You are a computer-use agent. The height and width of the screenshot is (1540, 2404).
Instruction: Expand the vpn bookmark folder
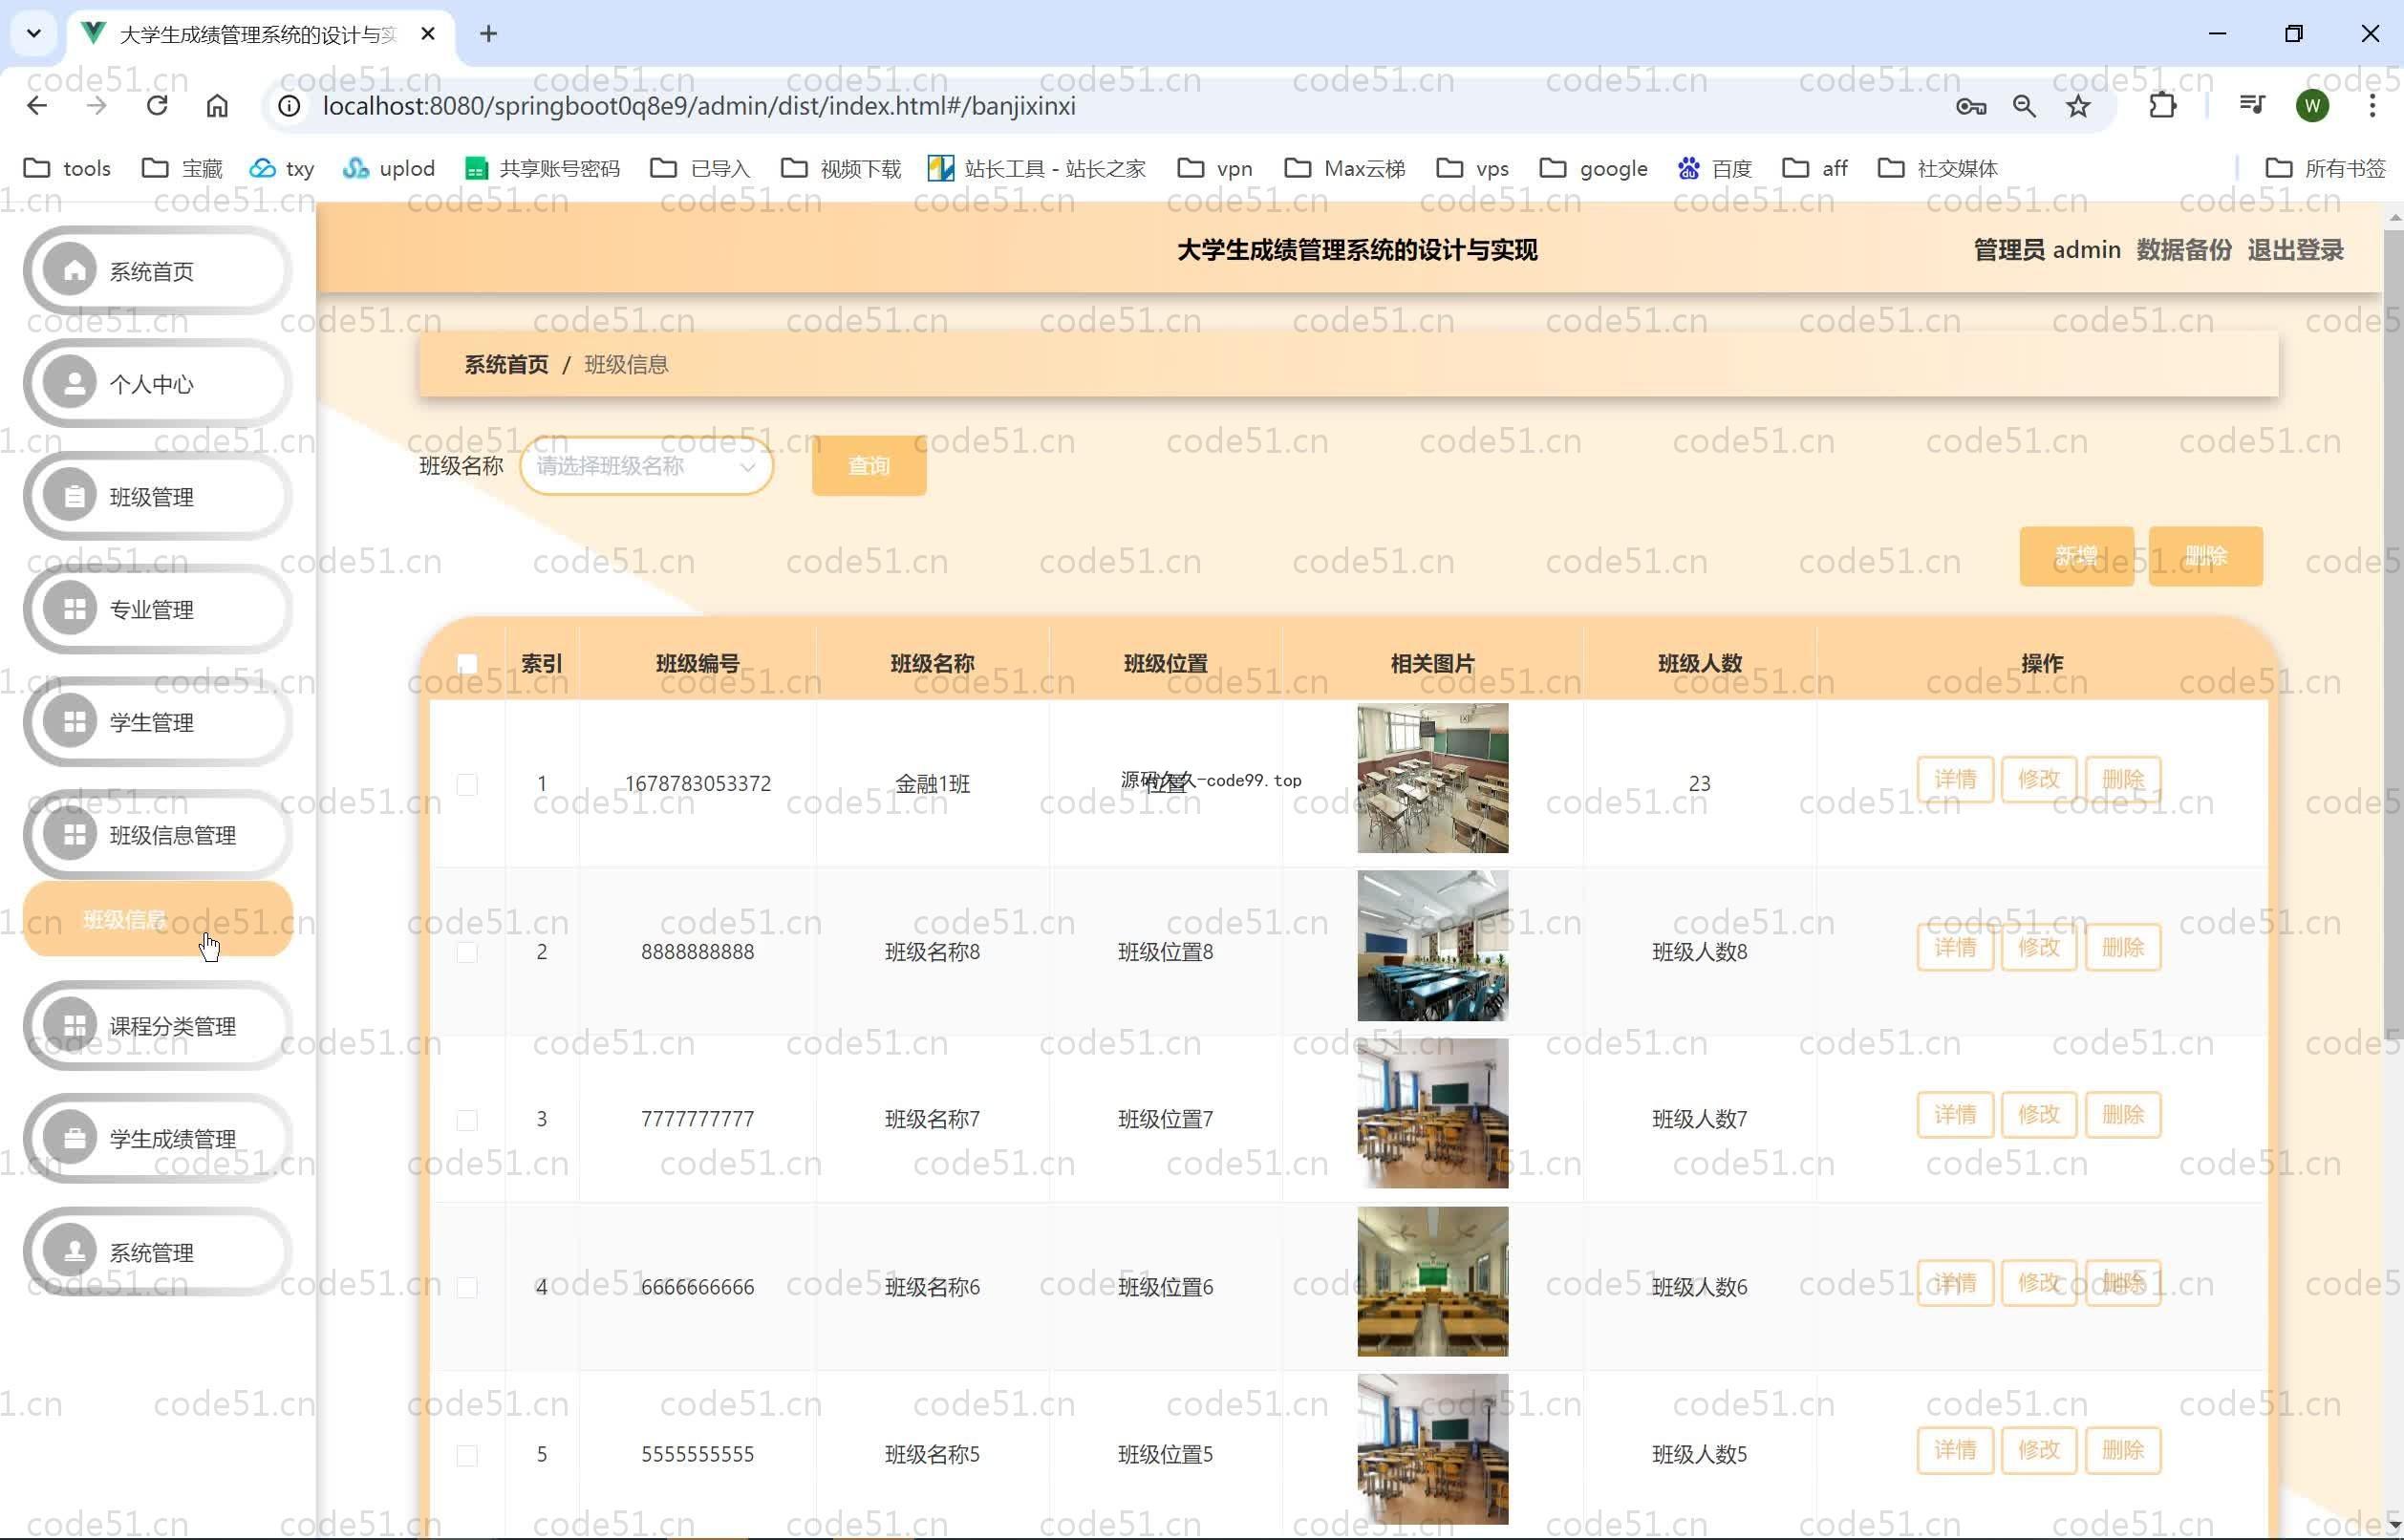pyautogui.click(x=1214, y=168)
